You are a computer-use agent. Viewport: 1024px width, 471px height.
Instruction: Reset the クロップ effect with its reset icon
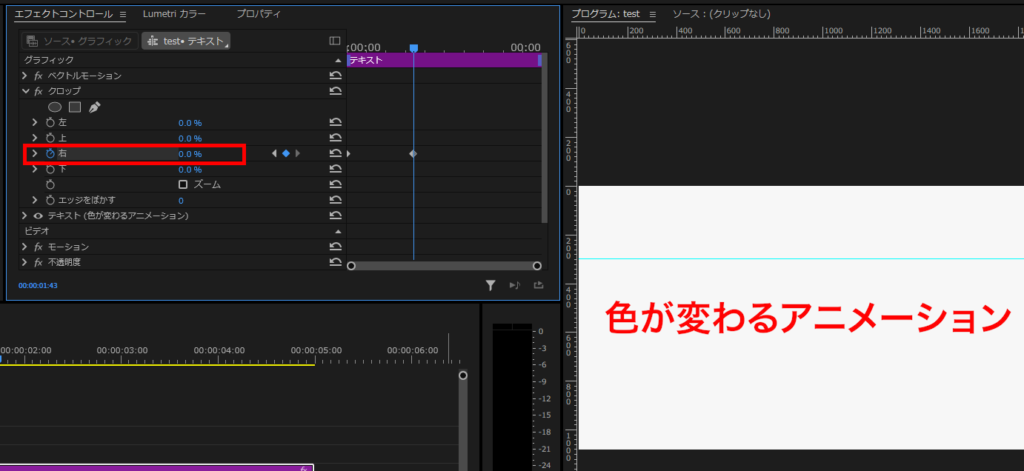[x=336, y=91]
